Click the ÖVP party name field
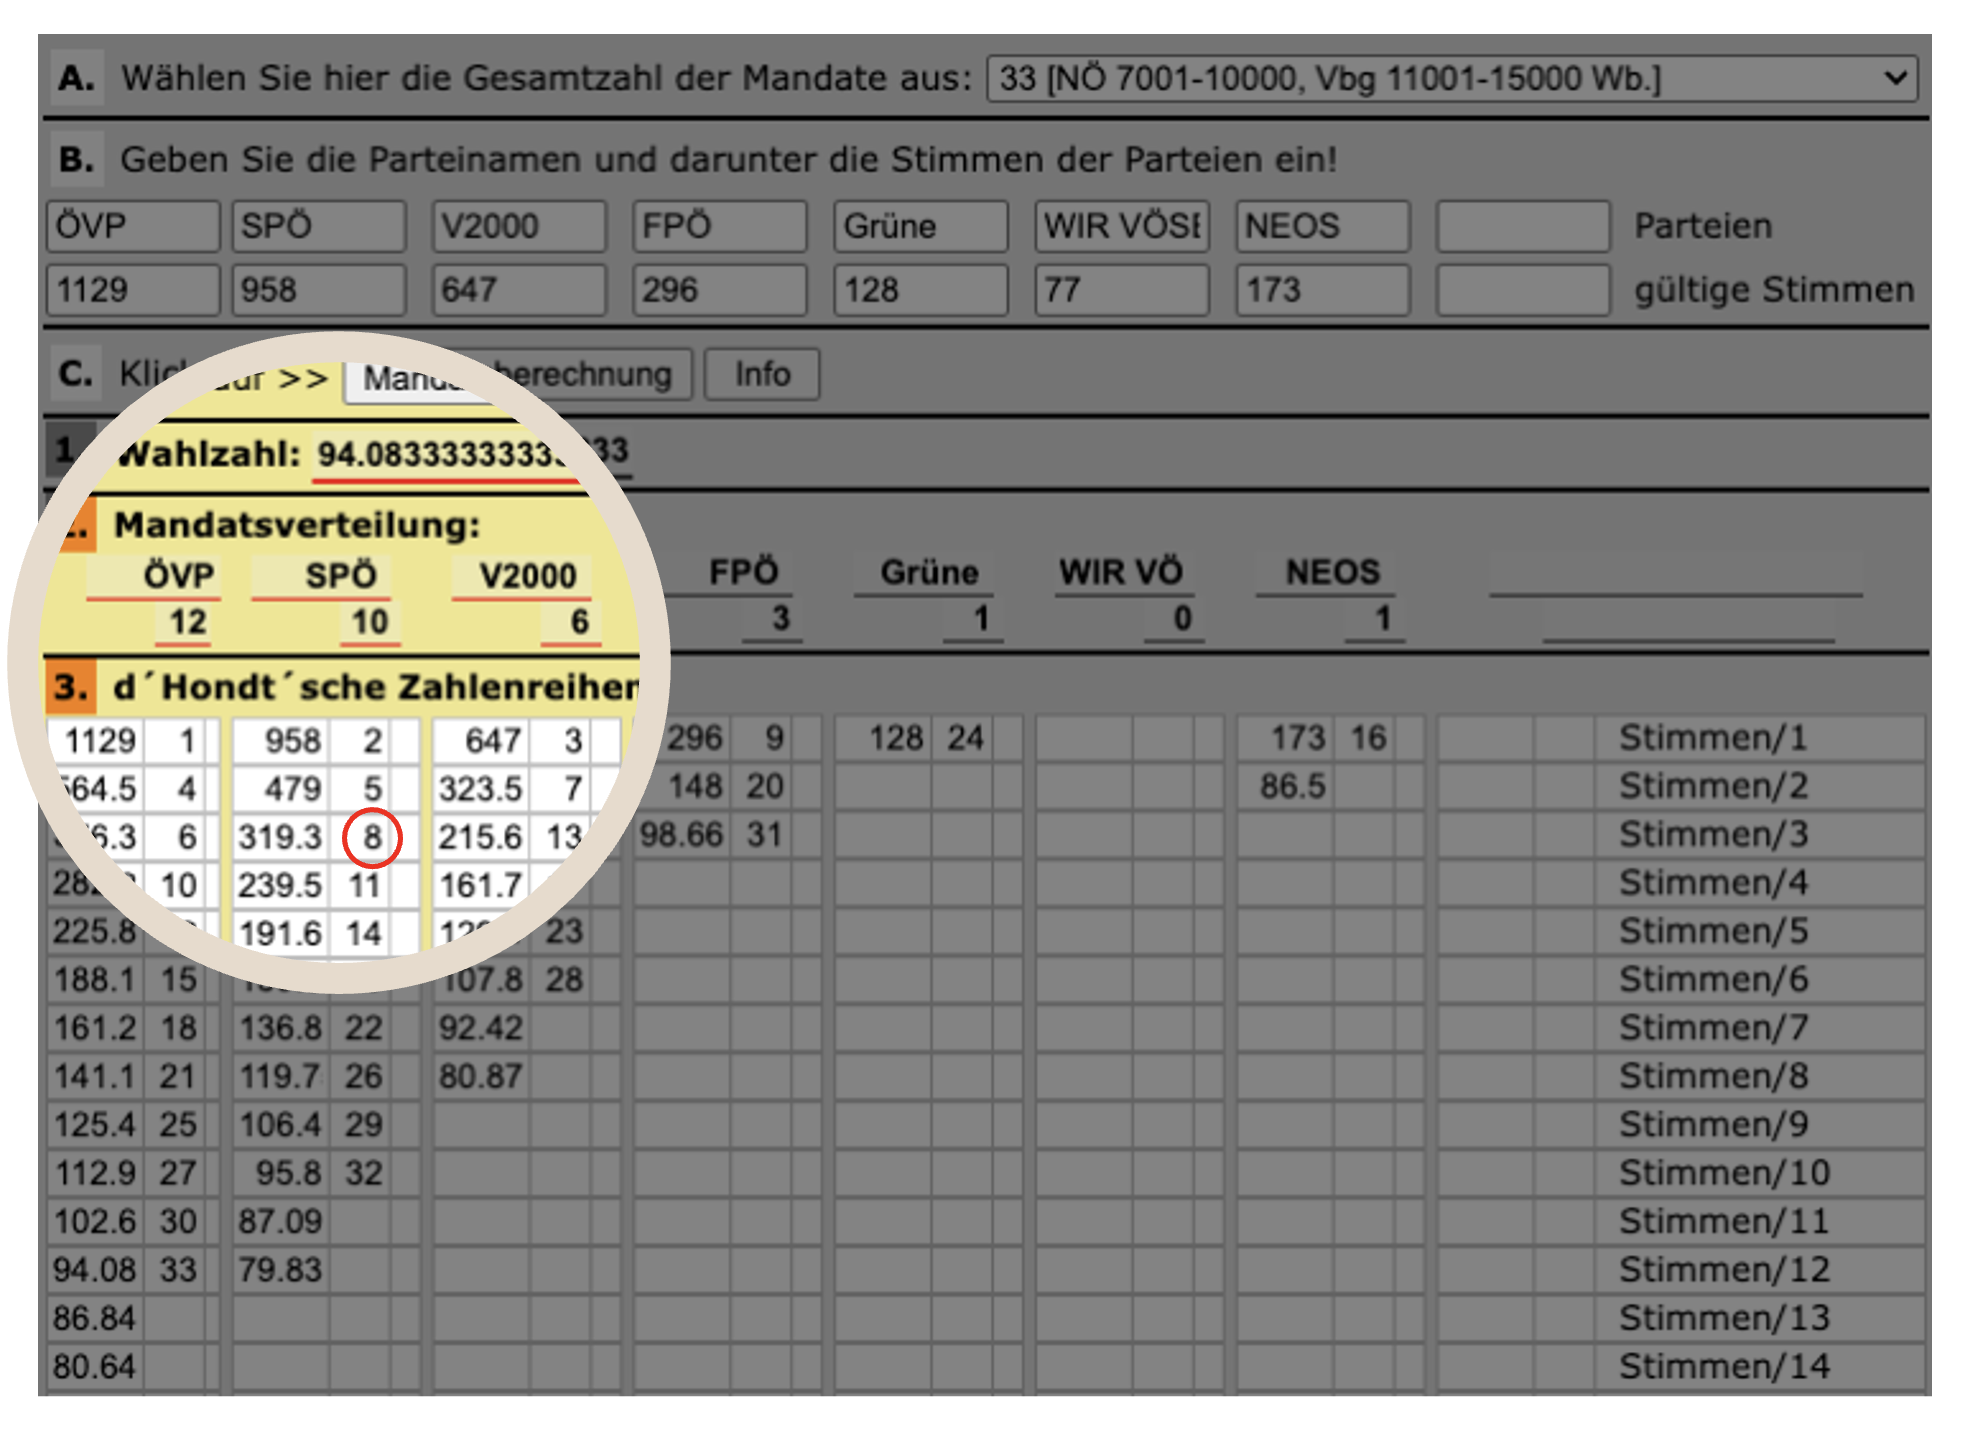This screenshot has width=1968, height=1436. click(x=132, y=226)
